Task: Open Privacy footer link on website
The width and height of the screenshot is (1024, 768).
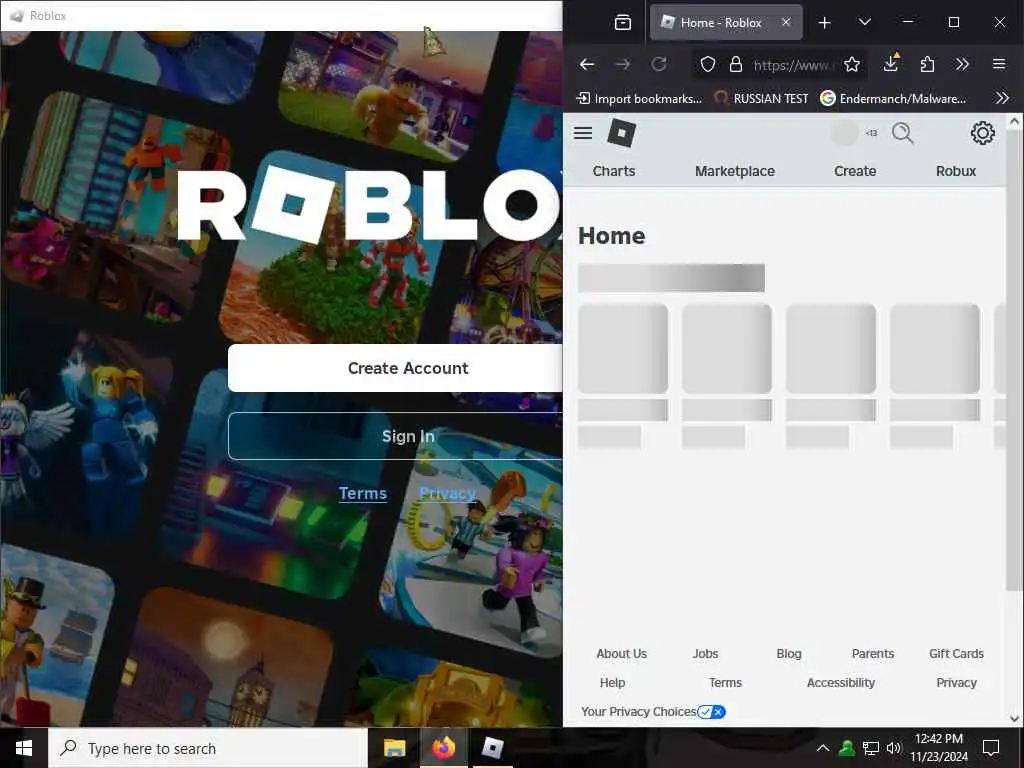Action: point(956,682)
